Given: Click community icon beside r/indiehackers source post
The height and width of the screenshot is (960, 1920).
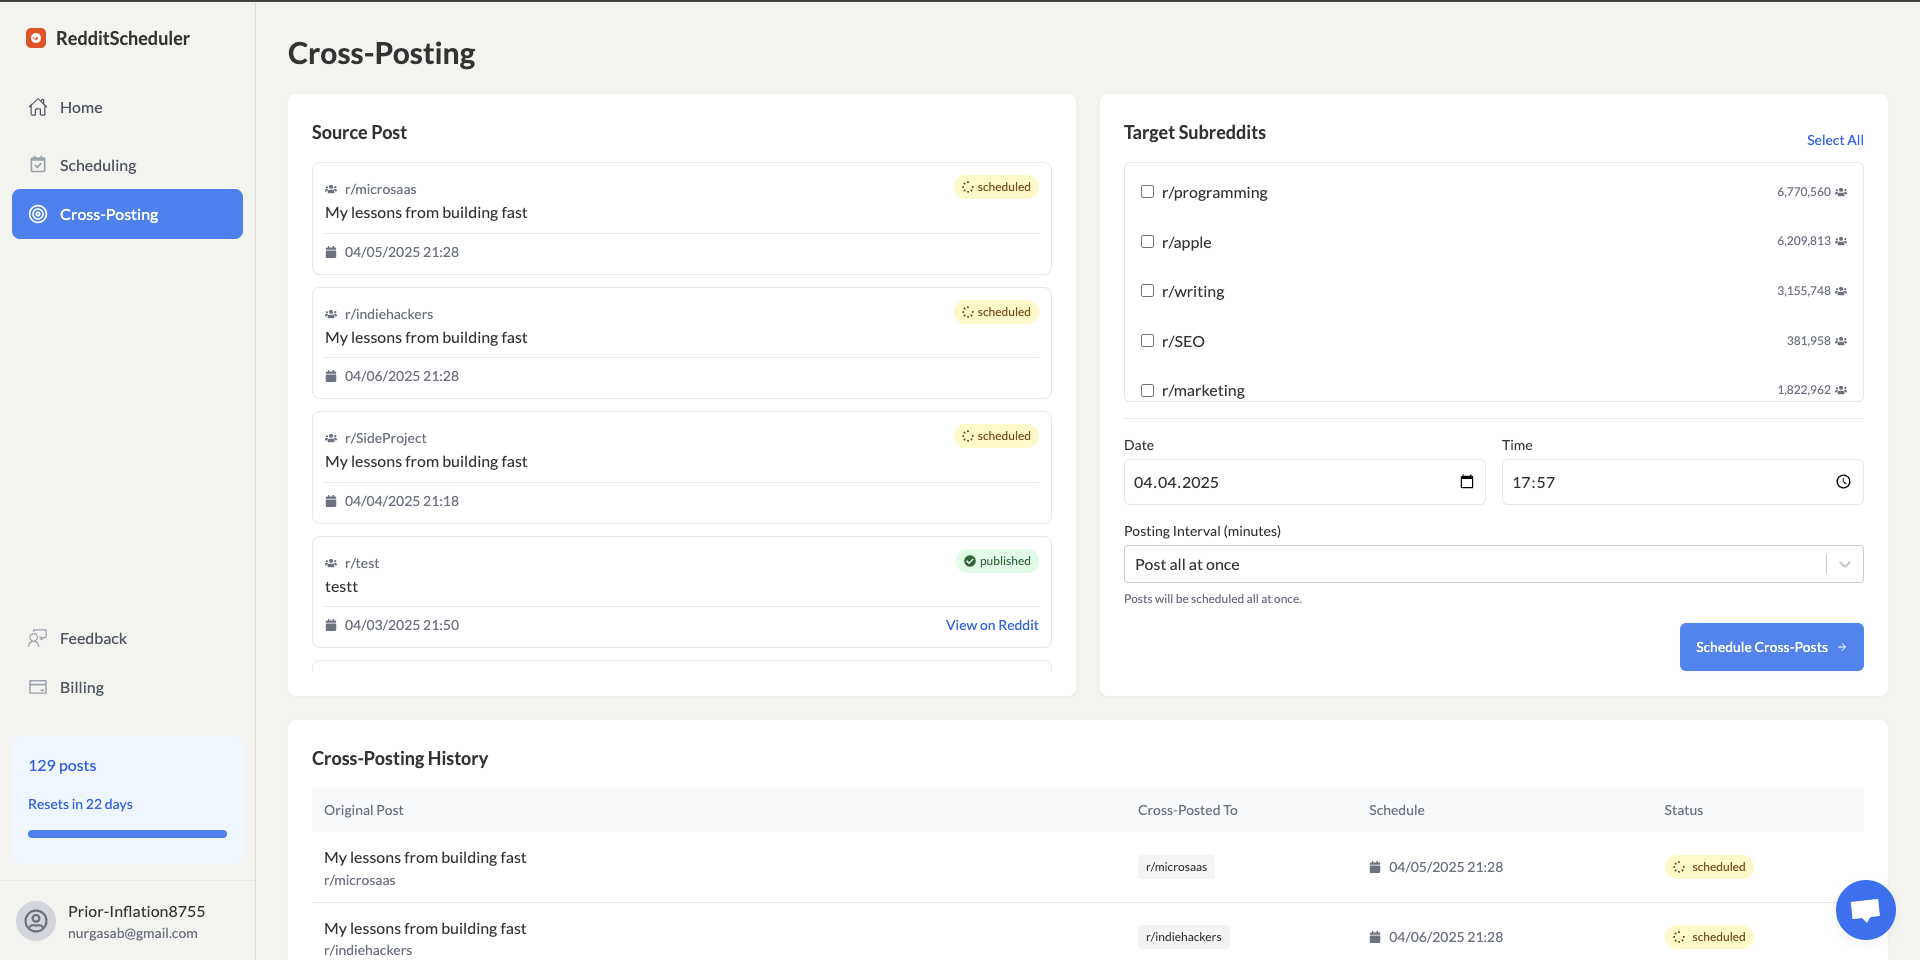Looking at the screenshot, I should coord(331,314).
